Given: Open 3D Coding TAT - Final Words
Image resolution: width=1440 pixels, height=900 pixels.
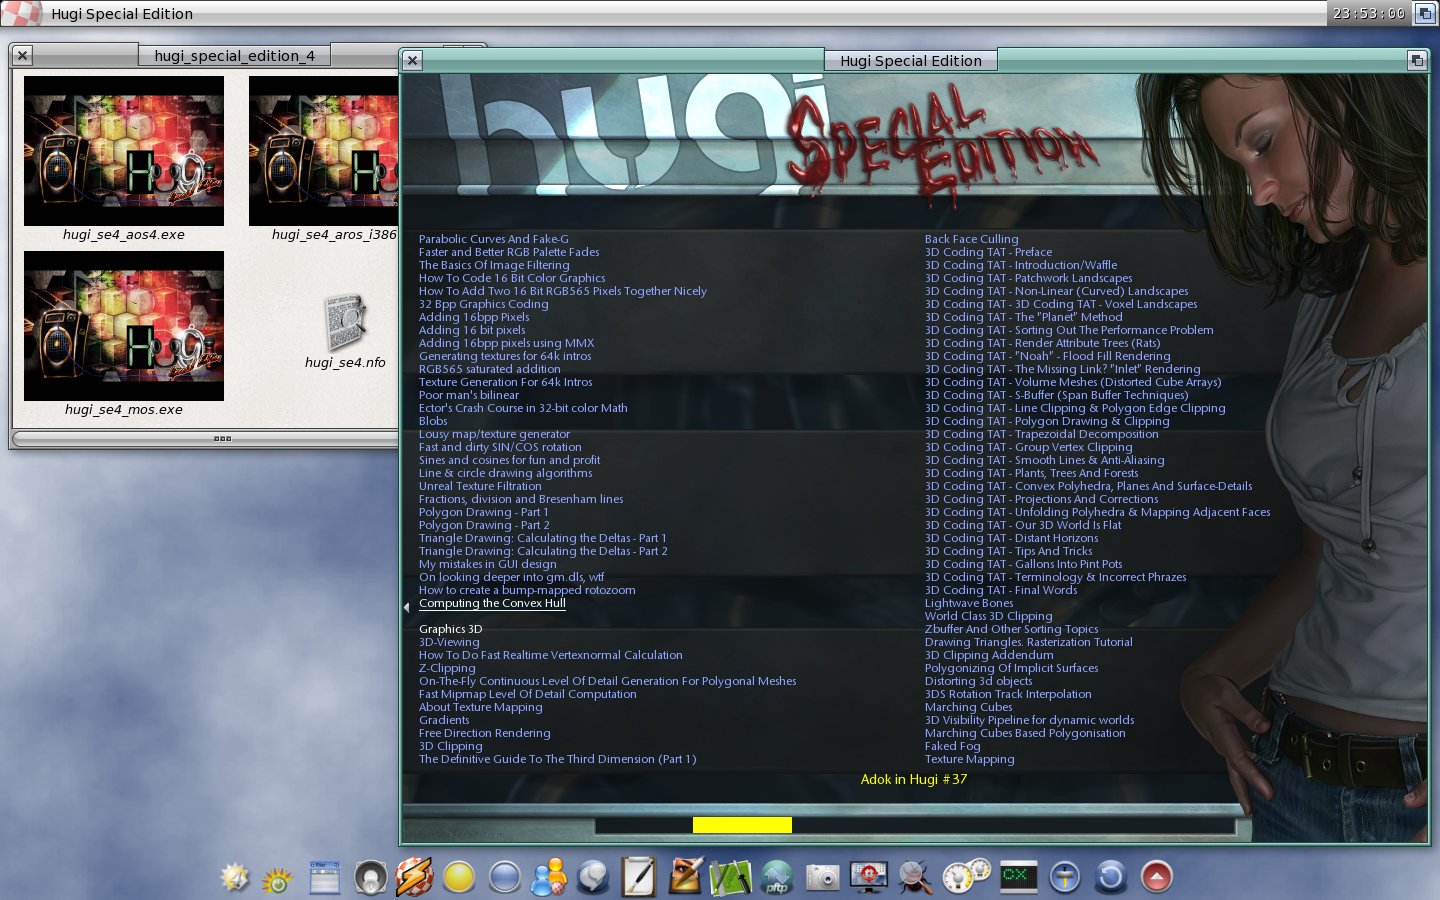Looking at the screenshot, I should pos(1001,590).
